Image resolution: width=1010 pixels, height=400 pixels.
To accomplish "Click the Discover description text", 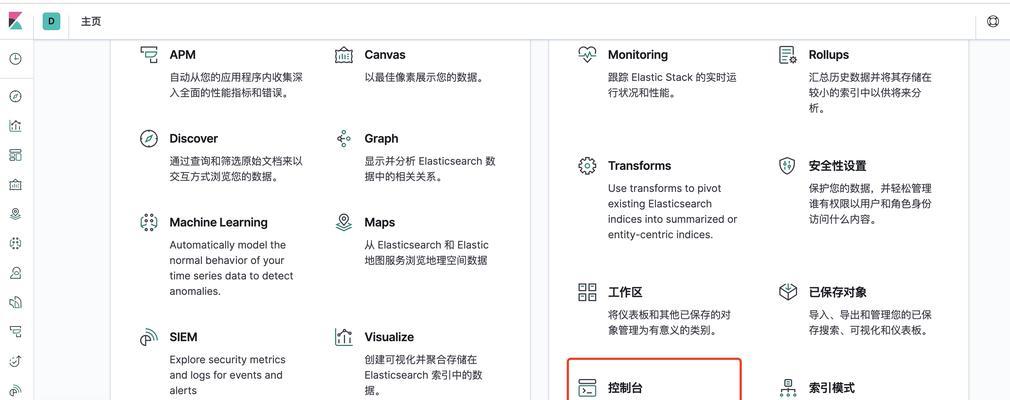I will tap(236, 169).
